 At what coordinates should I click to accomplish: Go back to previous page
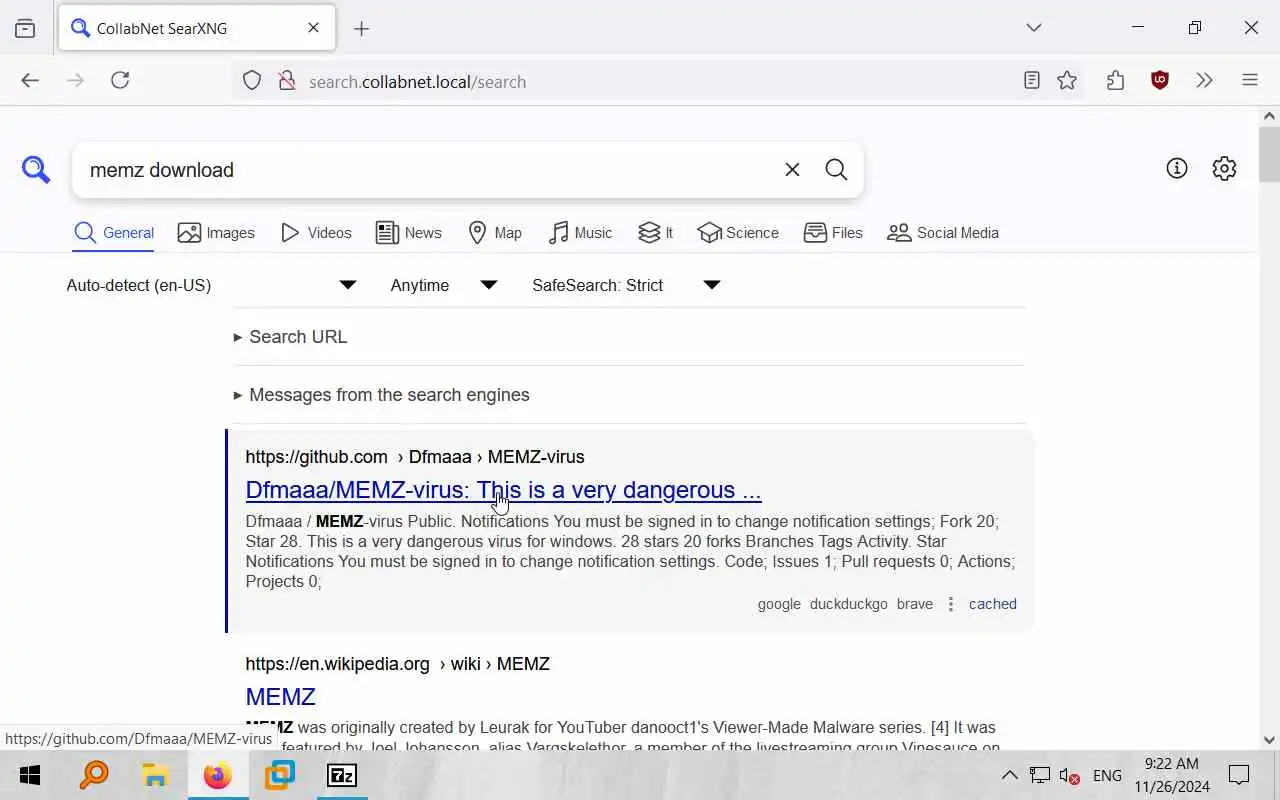pos(30,81)
